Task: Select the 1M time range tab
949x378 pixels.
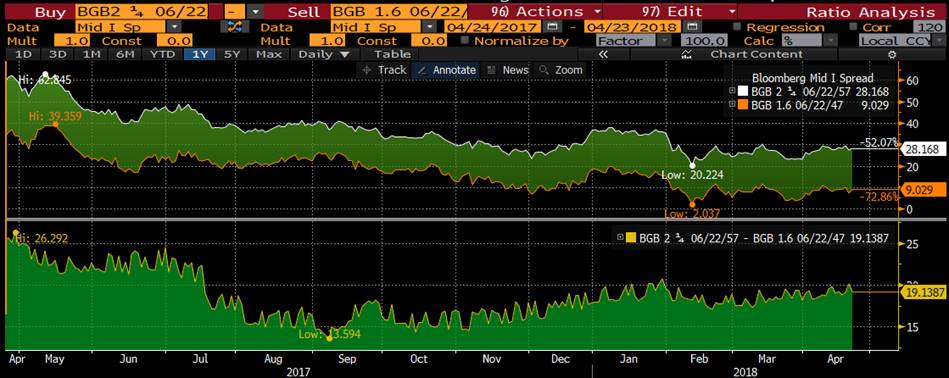Action: 91,54
